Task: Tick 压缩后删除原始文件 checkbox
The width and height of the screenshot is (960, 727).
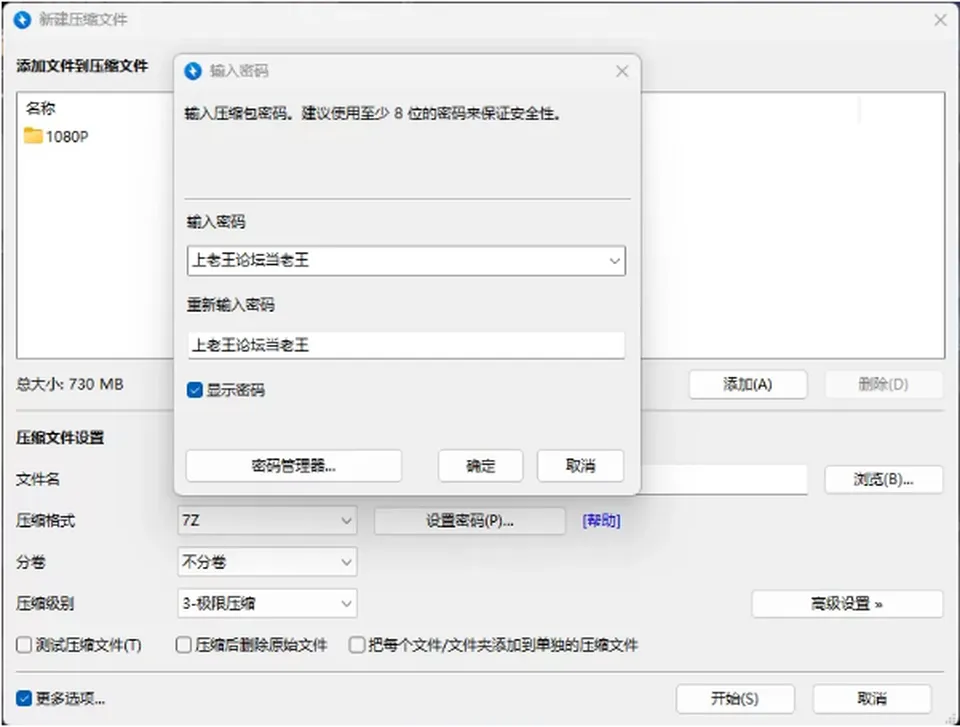Action: pos(184,645)
